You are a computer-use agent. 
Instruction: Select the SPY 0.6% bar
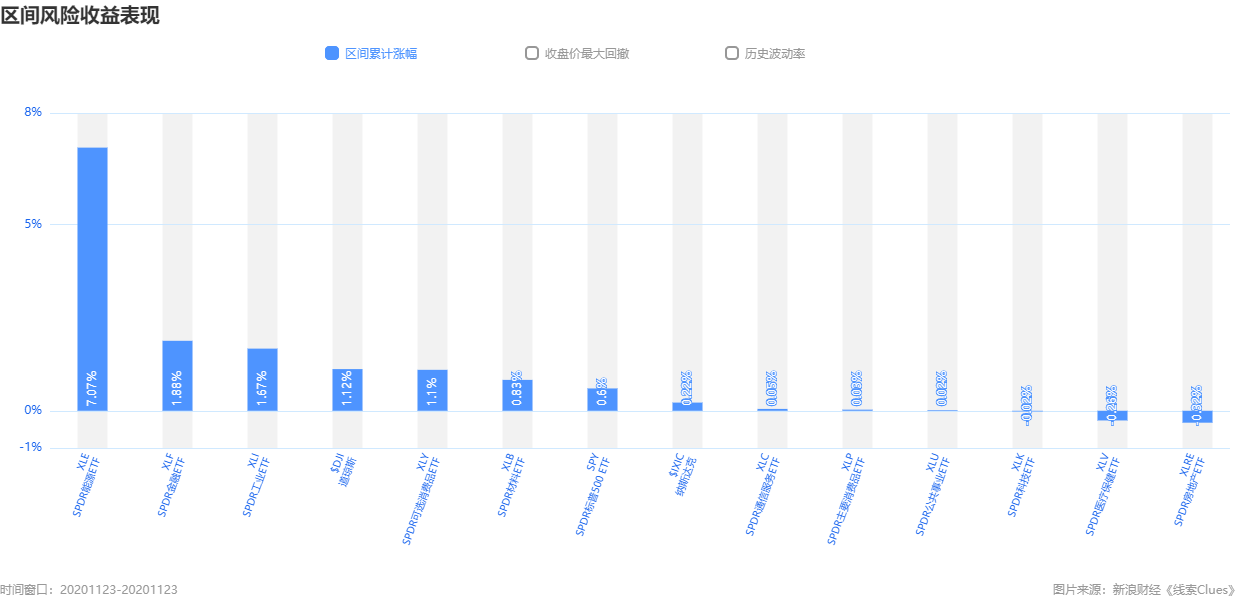point(602,399)
